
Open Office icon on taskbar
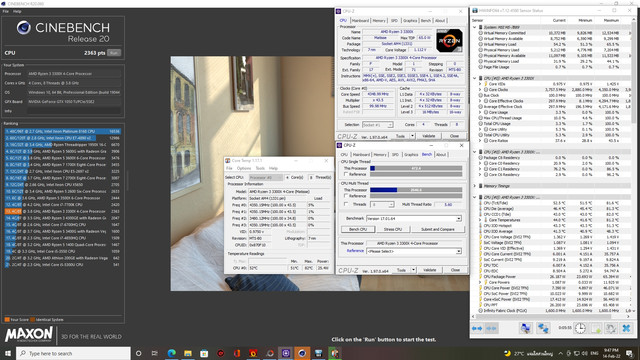click(237, 353)
